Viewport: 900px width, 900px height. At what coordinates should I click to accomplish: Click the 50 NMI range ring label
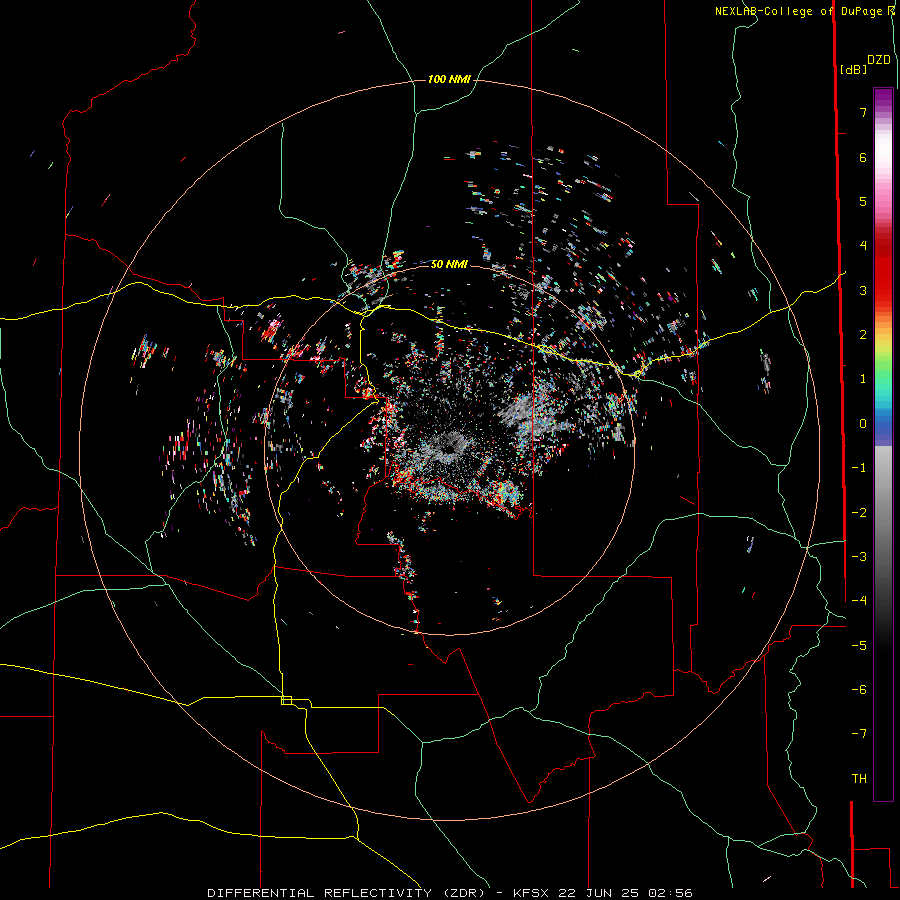[x=449, y=265]
